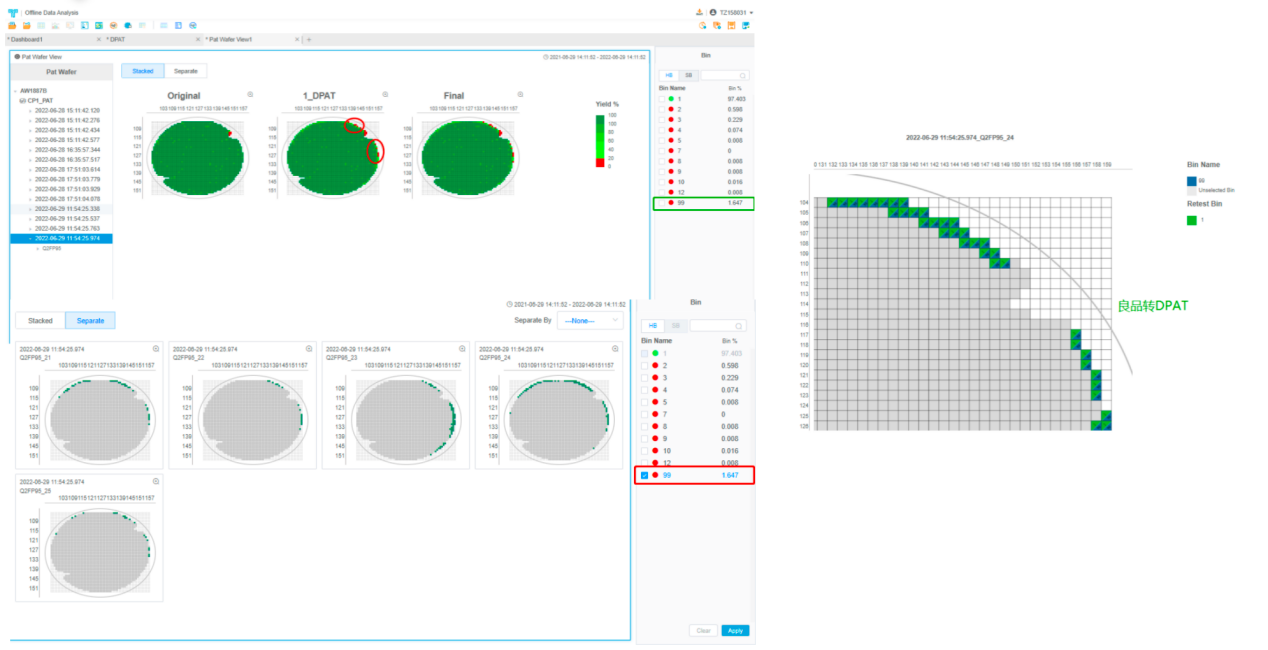Image resolution: width=1268 pixels, height=650 pixels.
Task: Collapse the AW1887B tree node
Action: pos(15,91)
